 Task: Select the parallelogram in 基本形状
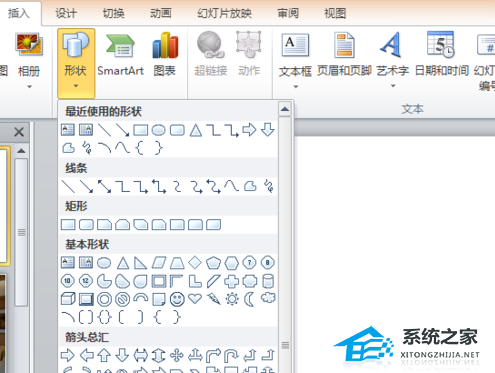pos(159,263)
